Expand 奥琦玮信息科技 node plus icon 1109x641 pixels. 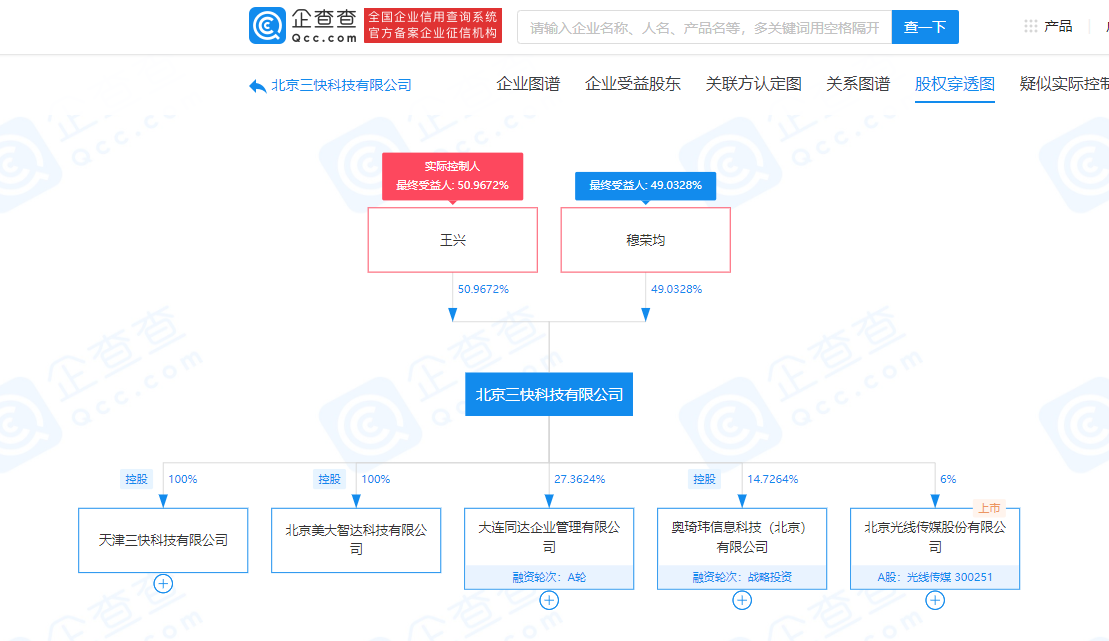pos(742,600)
